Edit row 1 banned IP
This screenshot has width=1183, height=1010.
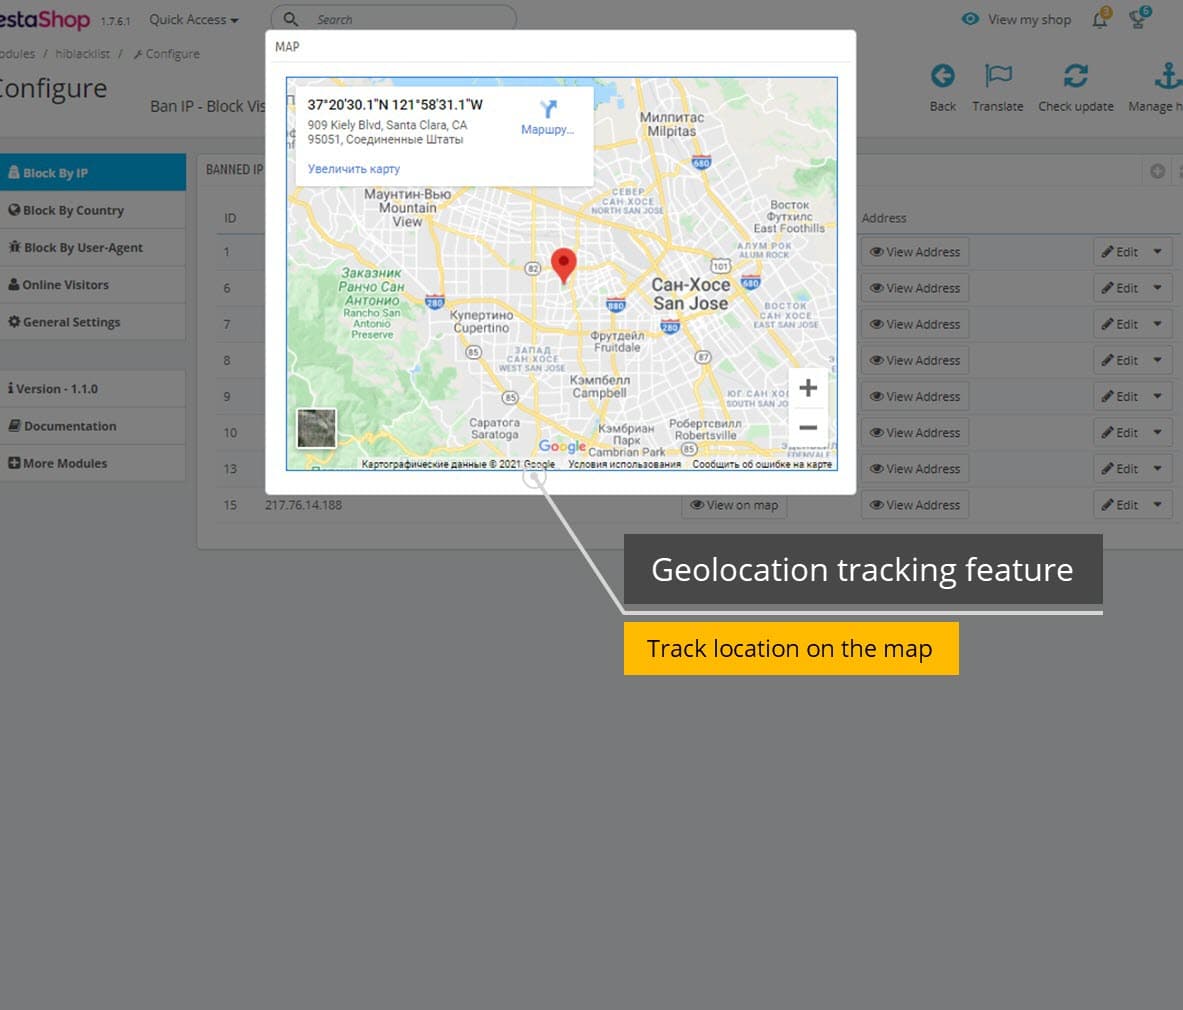click(x=1120, y=252)
